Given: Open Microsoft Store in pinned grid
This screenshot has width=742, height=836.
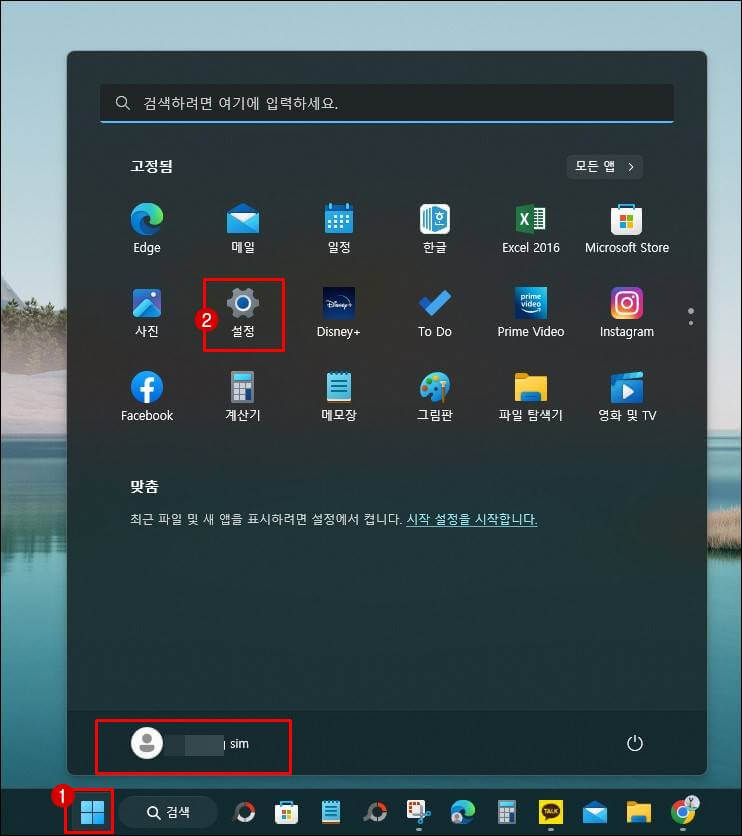Looking at the screenshot, I should click(x=626, y=228).
